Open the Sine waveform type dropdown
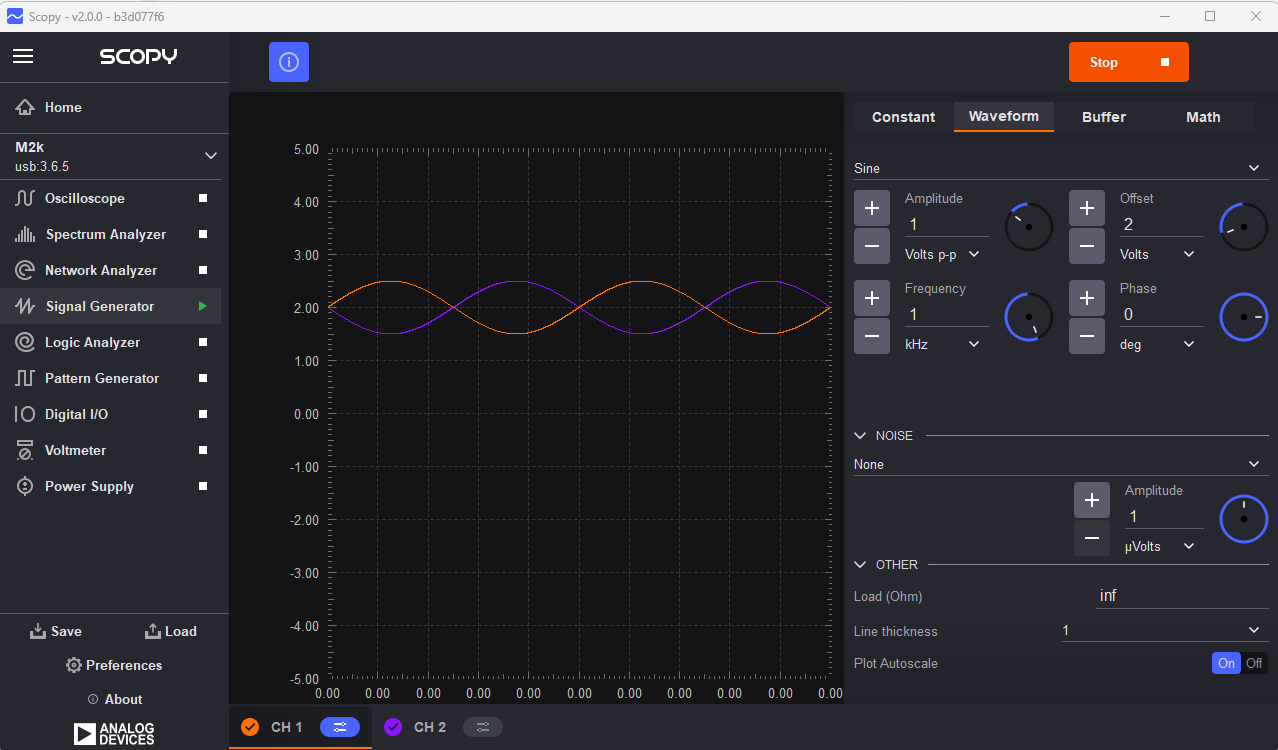 coord(1060,168)
